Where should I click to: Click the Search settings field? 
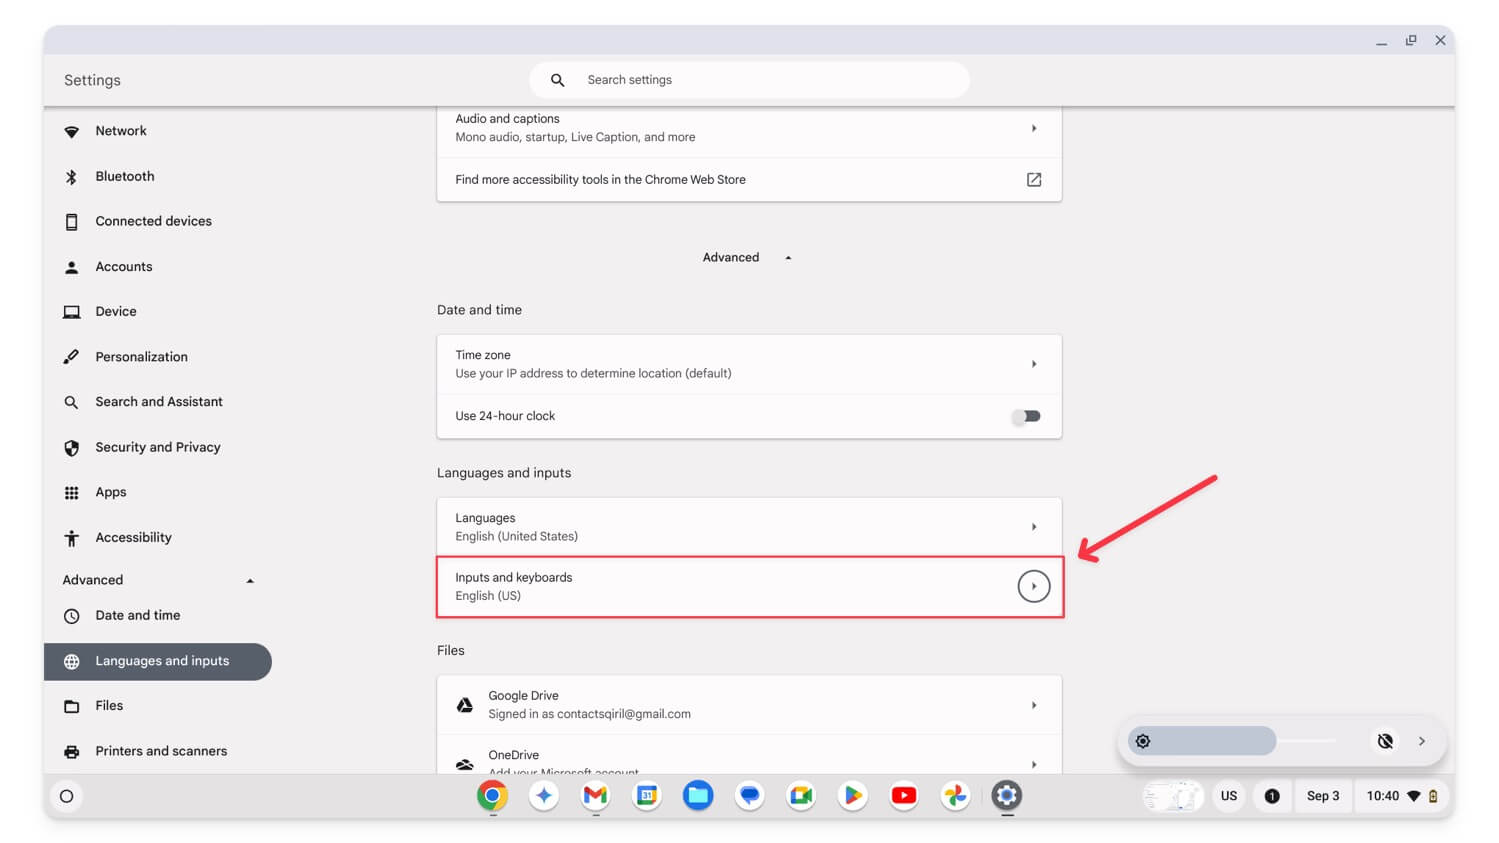(750, 79)
